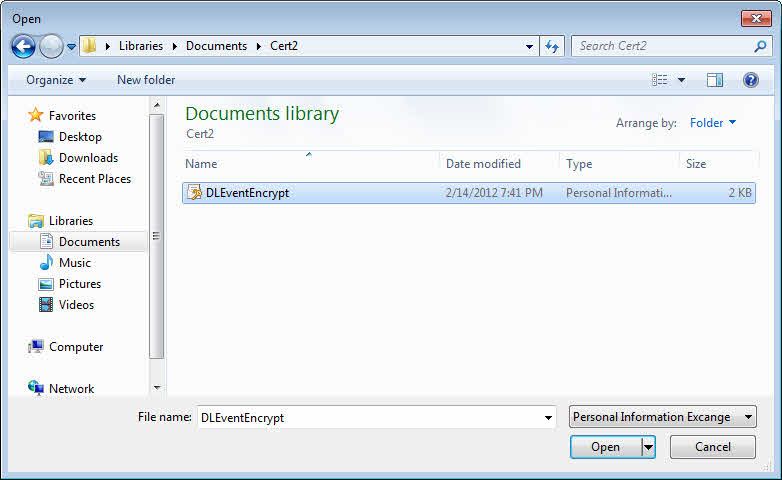Click the navigation pane scrollbar thumb

click(157, 236)
